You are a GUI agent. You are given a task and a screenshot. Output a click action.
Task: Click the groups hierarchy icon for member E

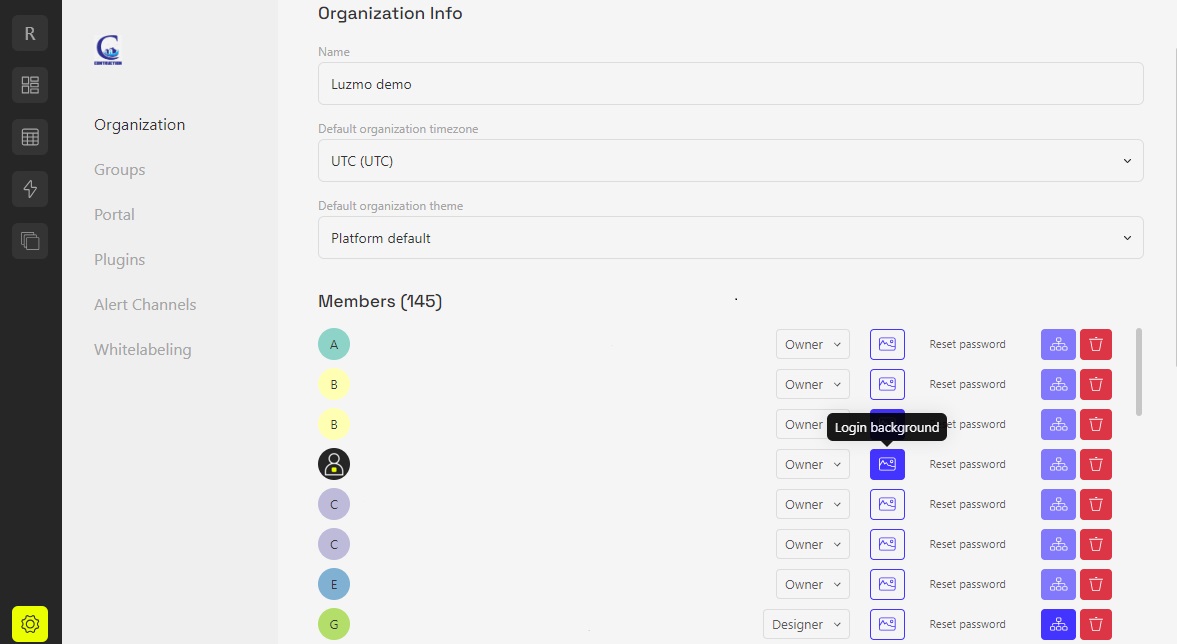1058,584
